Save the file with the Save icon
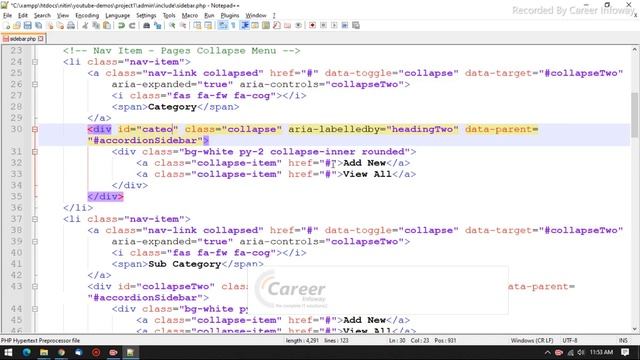 click(x=27, y=25)
